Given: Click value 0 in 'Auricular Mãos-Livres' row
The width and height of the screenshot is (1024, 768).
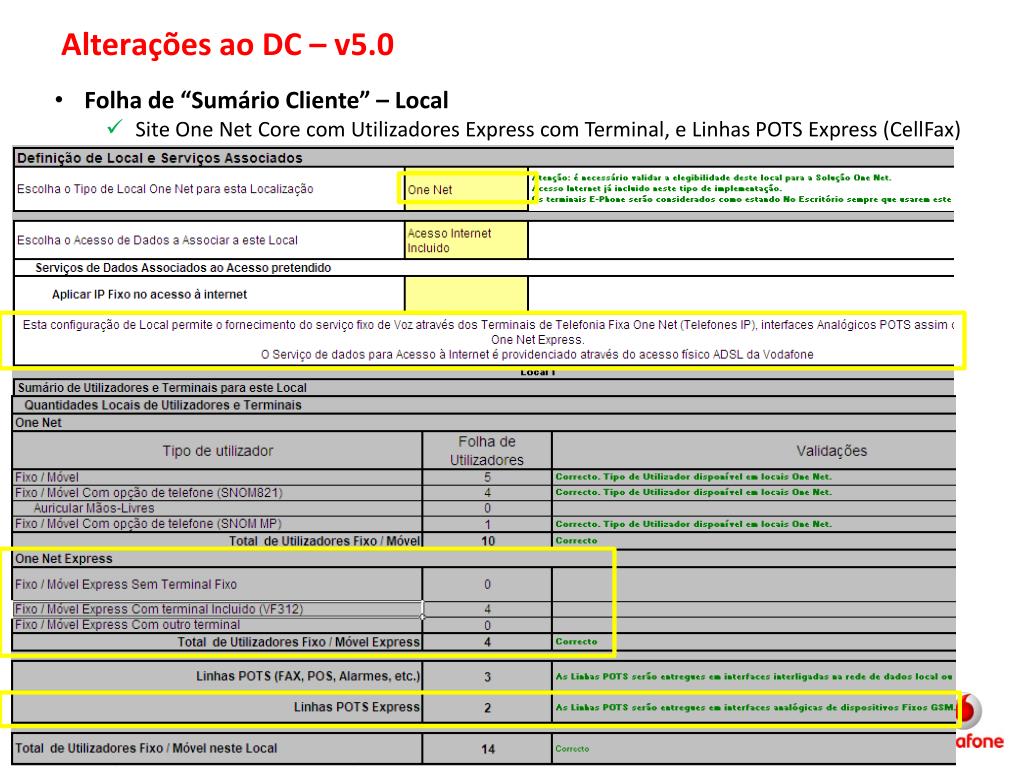Looking at the screenshot, I should click(487, 508).
